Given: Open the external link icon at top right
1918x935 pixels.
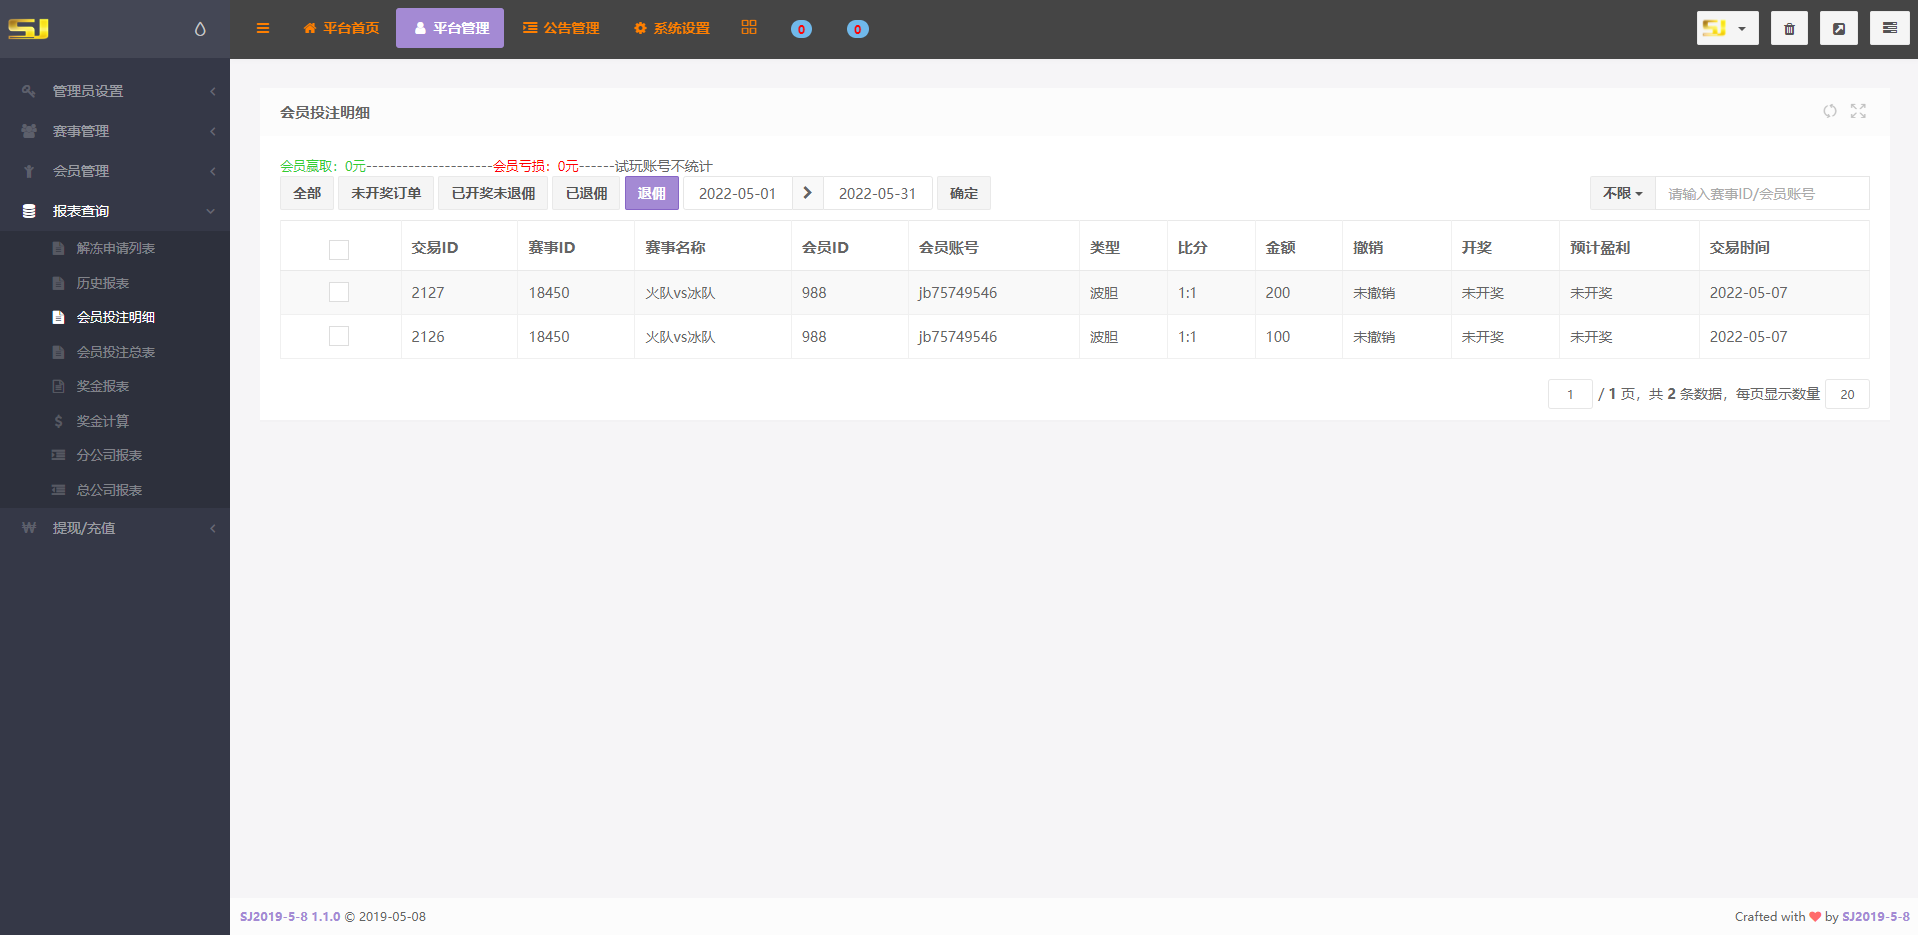Looking at the screenshot, I should tap(1838, 28).
